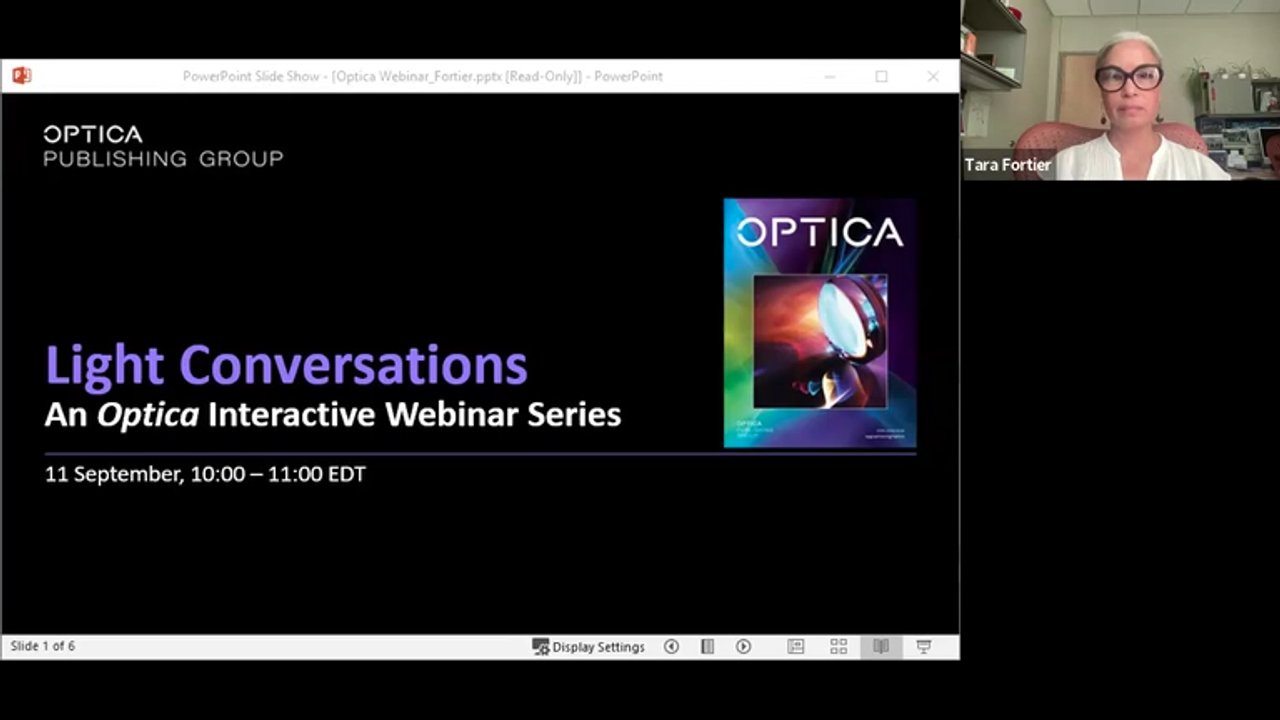Click the Optica journal cover image

(x=820, y=323)
